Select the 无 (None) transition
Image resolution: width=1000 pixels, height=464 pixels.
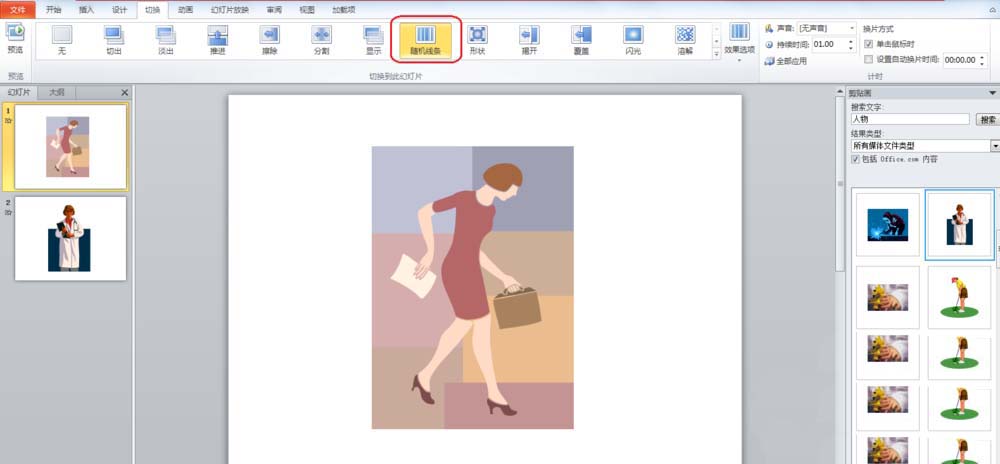click(62, 40)
